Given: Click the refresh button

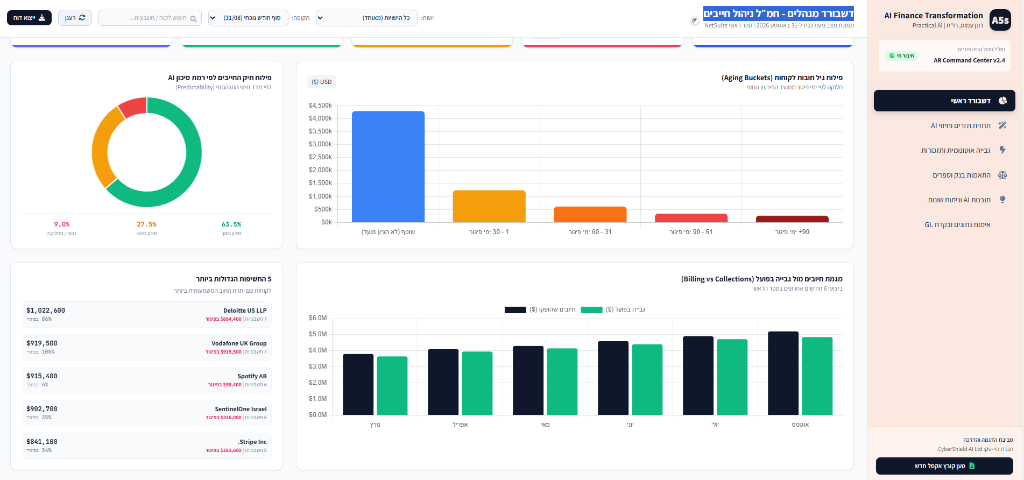Looking at the screenshot, I should pyautogui.click(x=75, y=18).
